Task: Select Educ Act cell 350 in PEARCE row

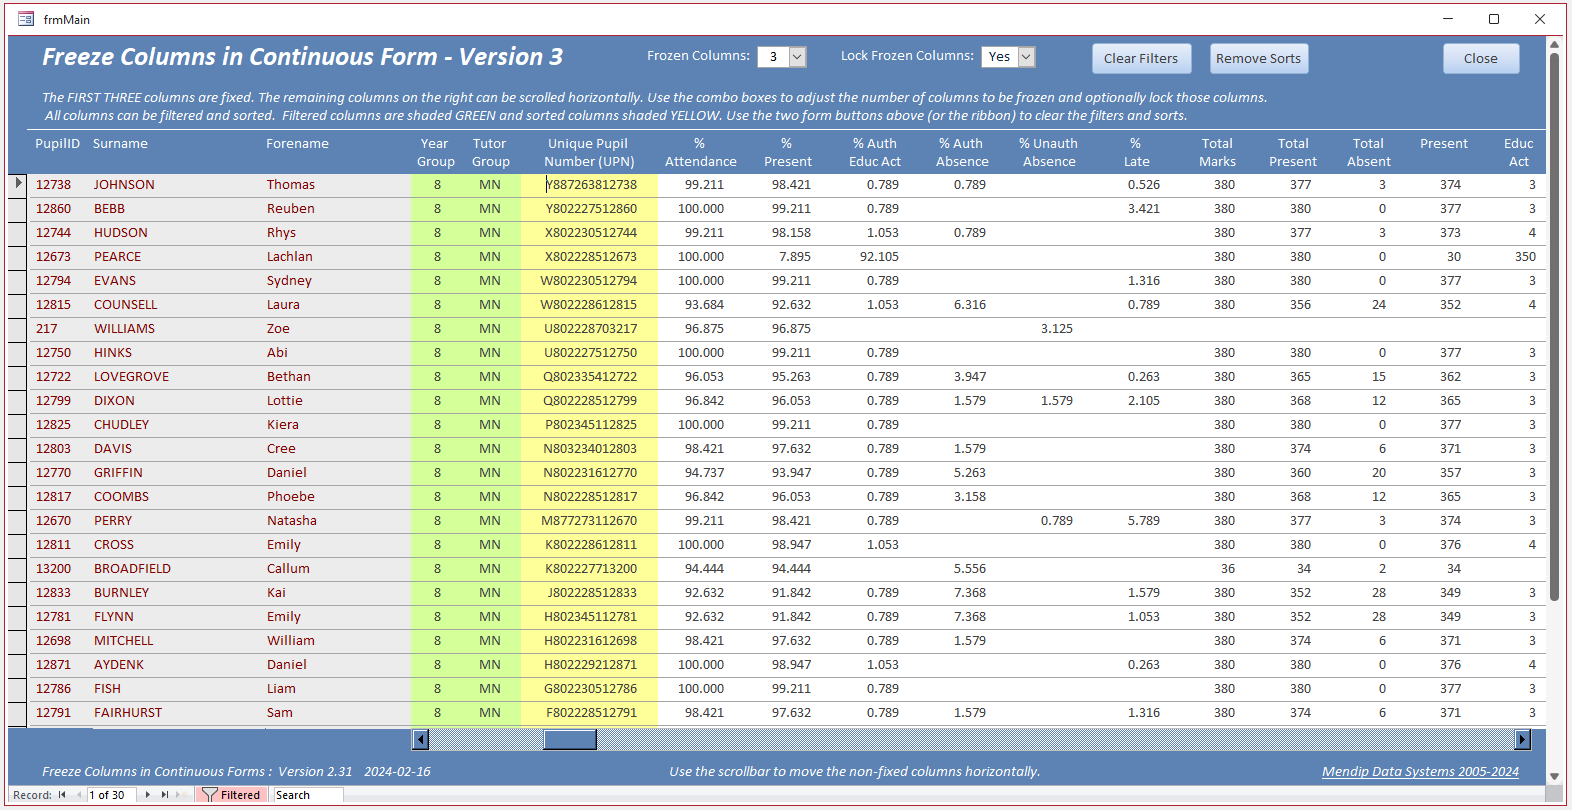Action: tap(1524, 257)
